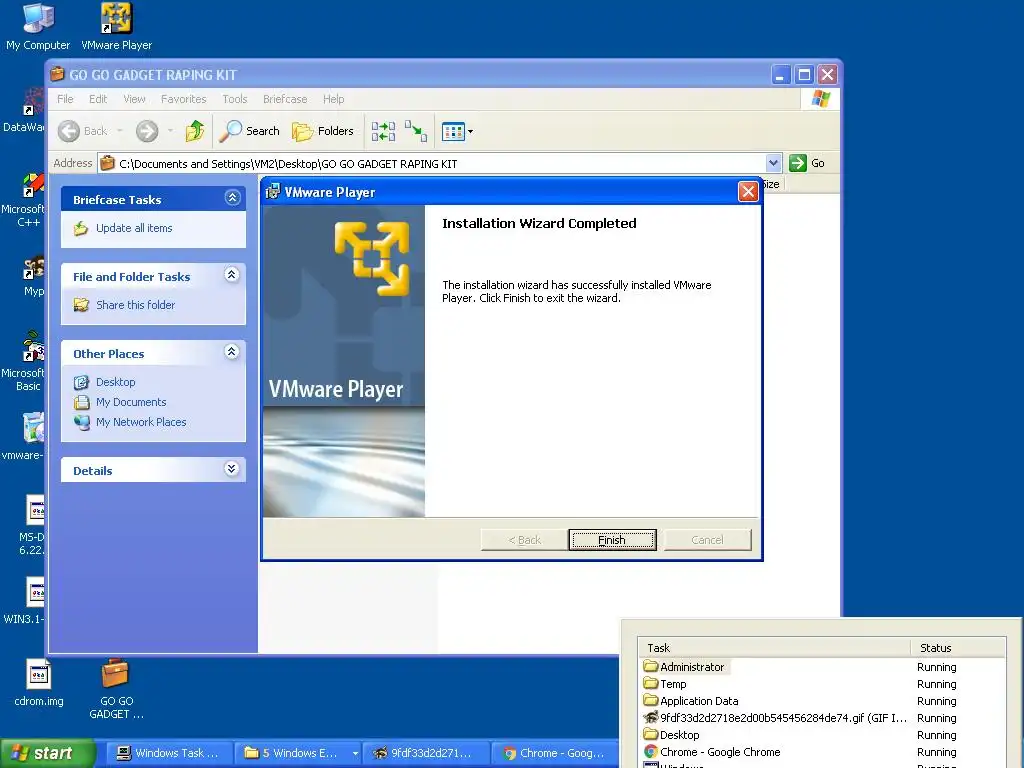Open the File menu in Explorer
The height and width of the screenshot is (768, 1024).
pos(65,99)
